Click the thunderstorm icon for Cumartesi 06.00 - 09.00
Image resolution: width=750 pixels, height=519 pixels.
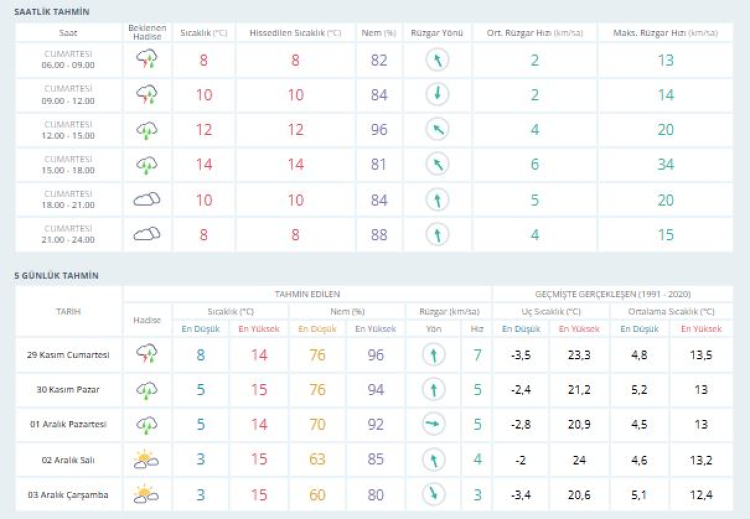tap(147, 60)
